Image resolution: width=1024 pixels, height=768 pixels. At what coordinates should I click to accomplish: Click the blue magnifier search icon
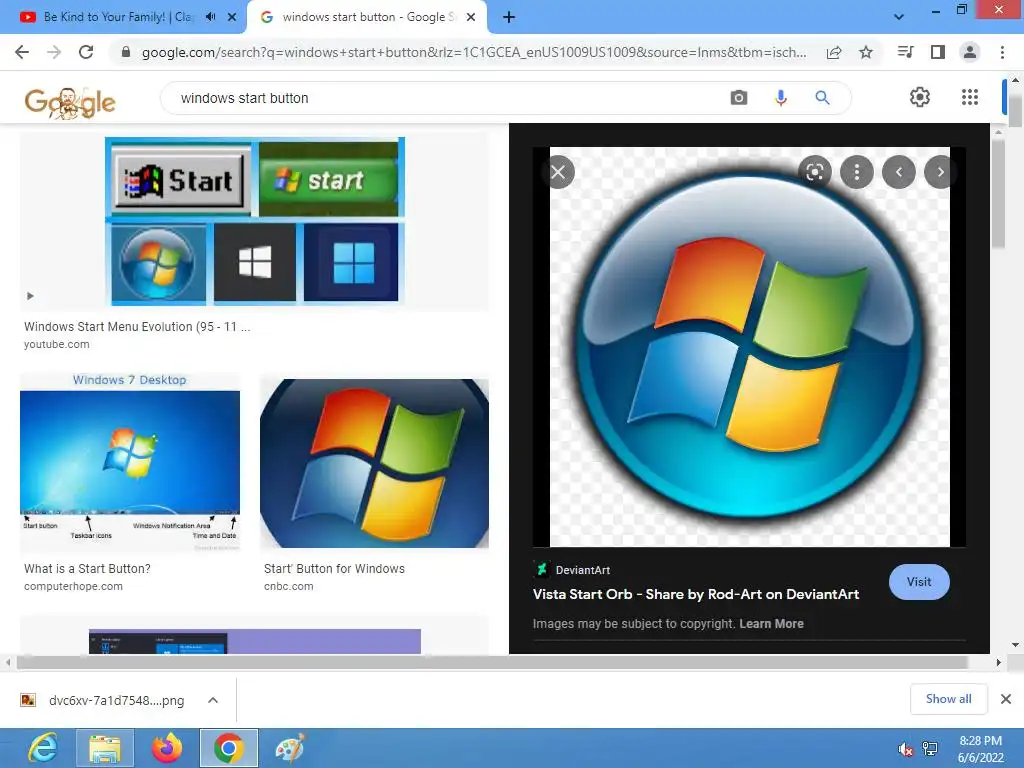click(822, 98)
